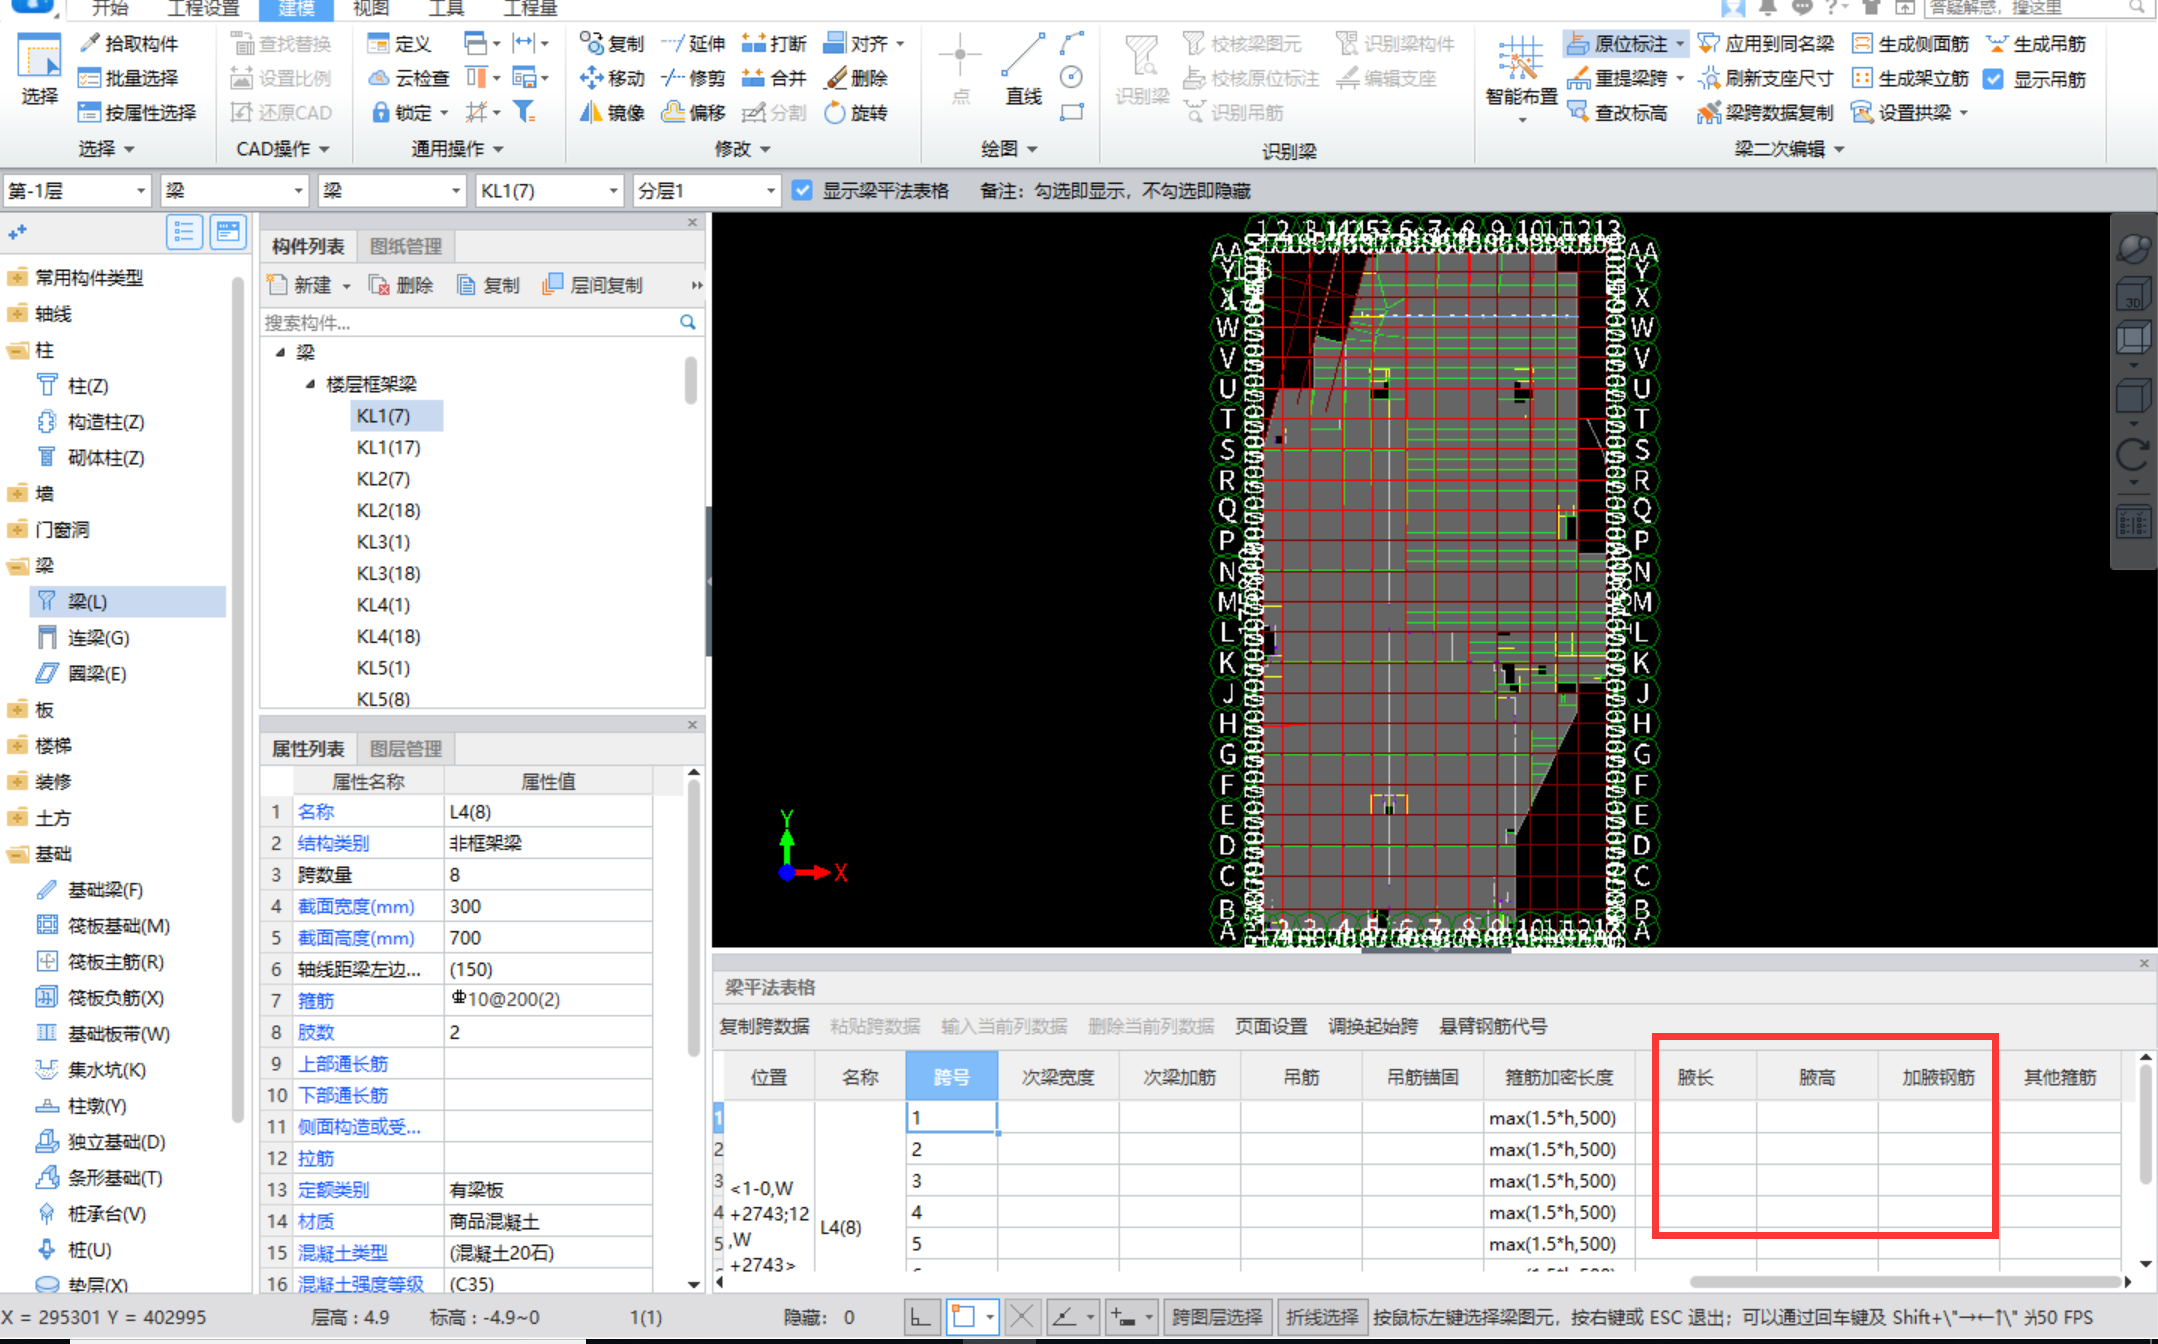Click the 按属性选择 tool

point(138,112)
